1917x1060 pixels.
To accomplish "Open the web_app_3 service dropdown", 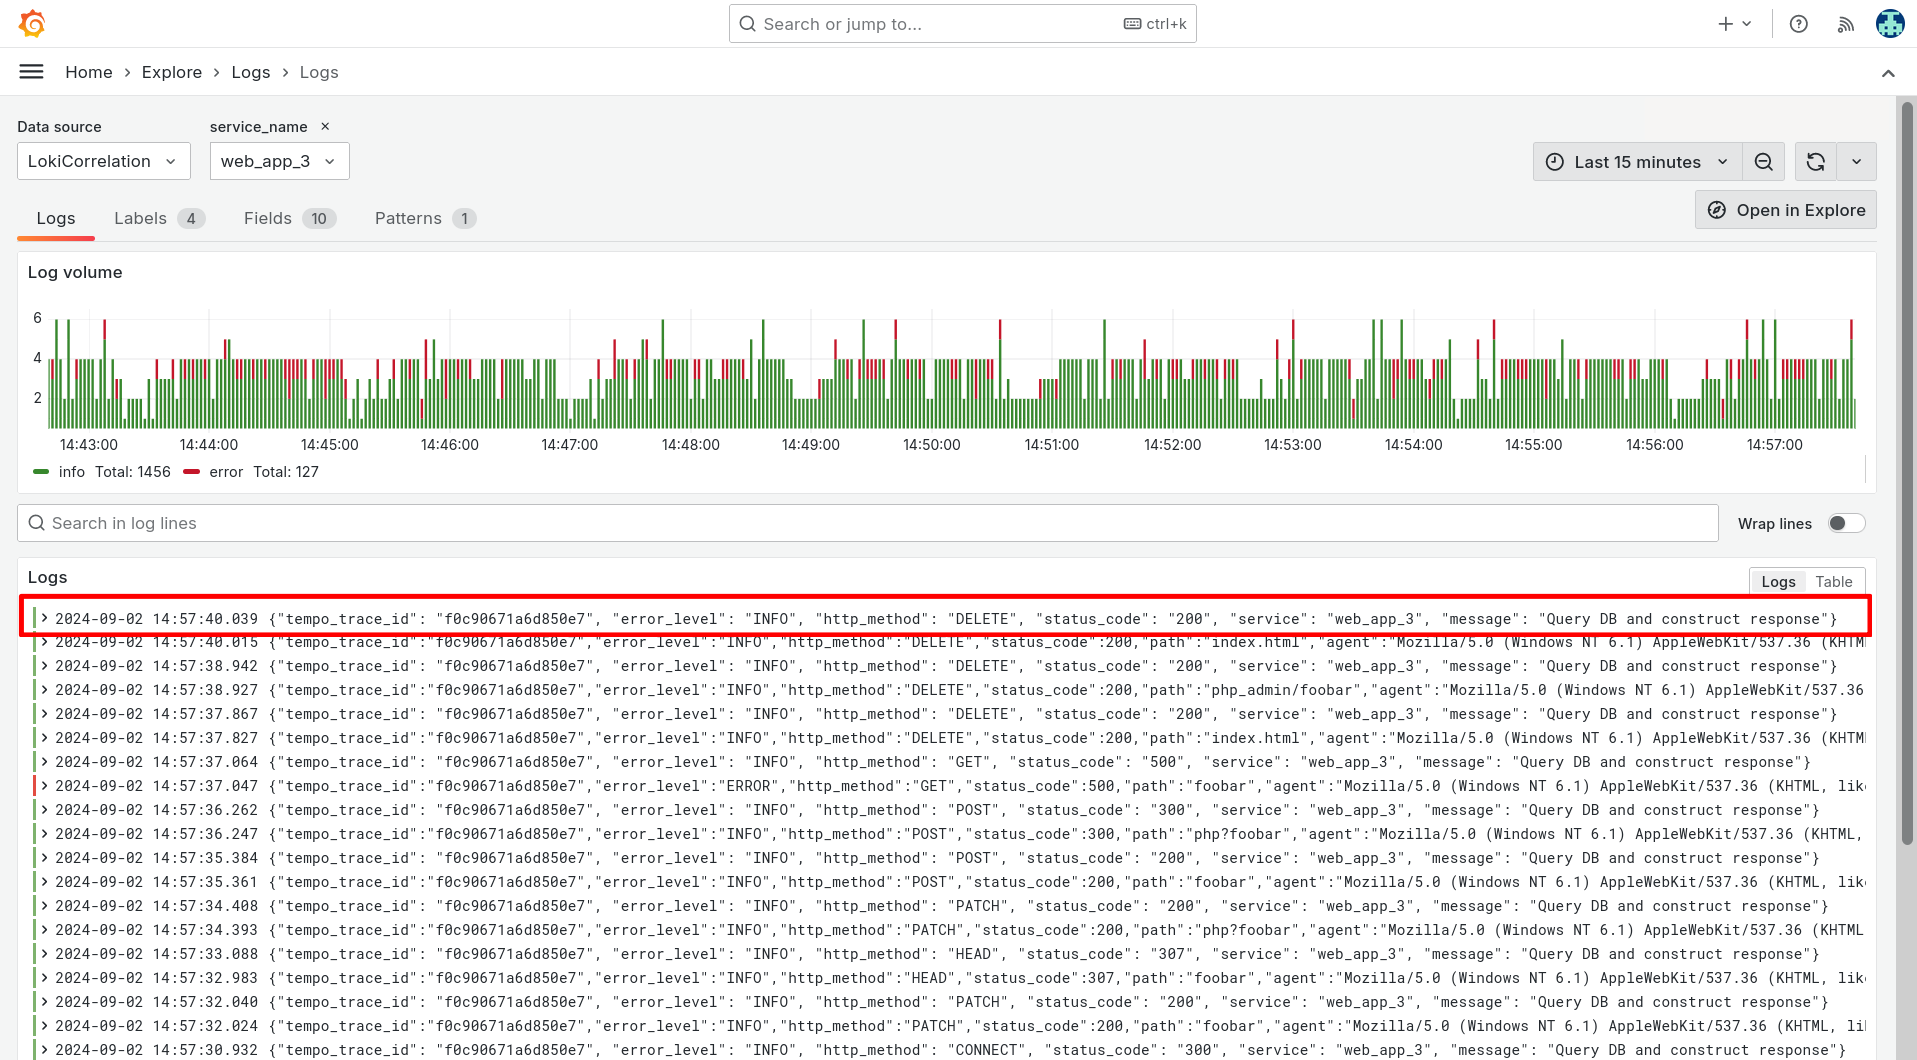I will [279, 161].
